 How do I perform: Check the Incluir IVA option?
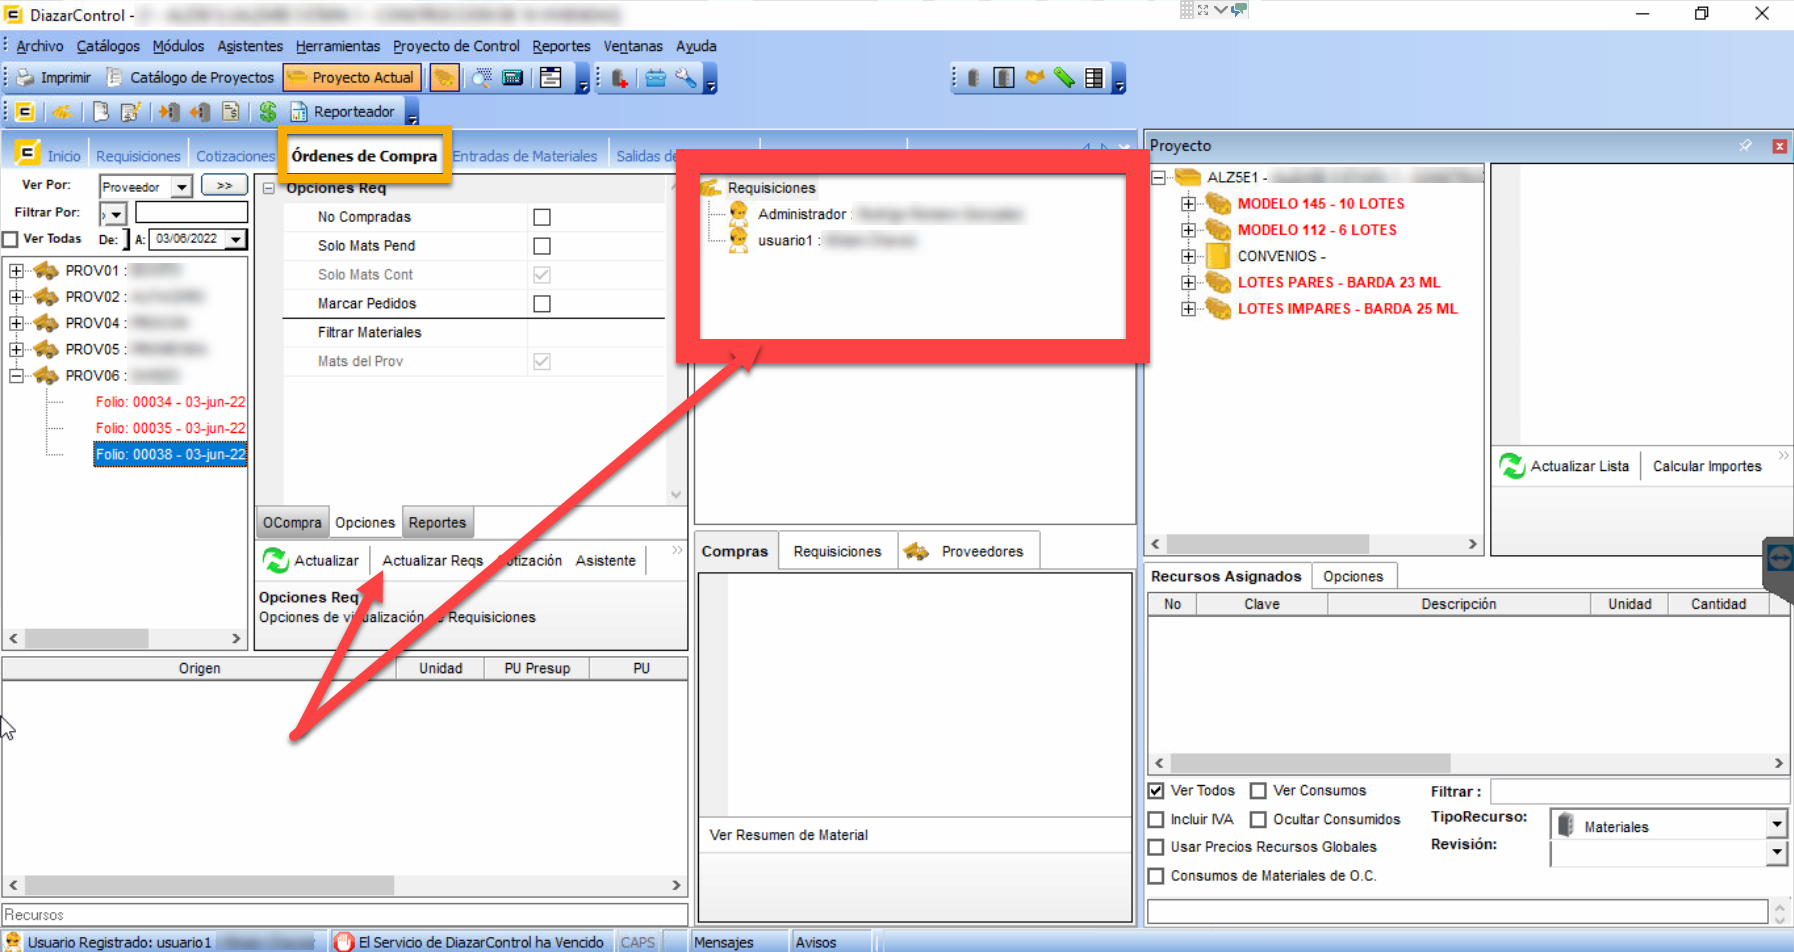point(1157,820)
